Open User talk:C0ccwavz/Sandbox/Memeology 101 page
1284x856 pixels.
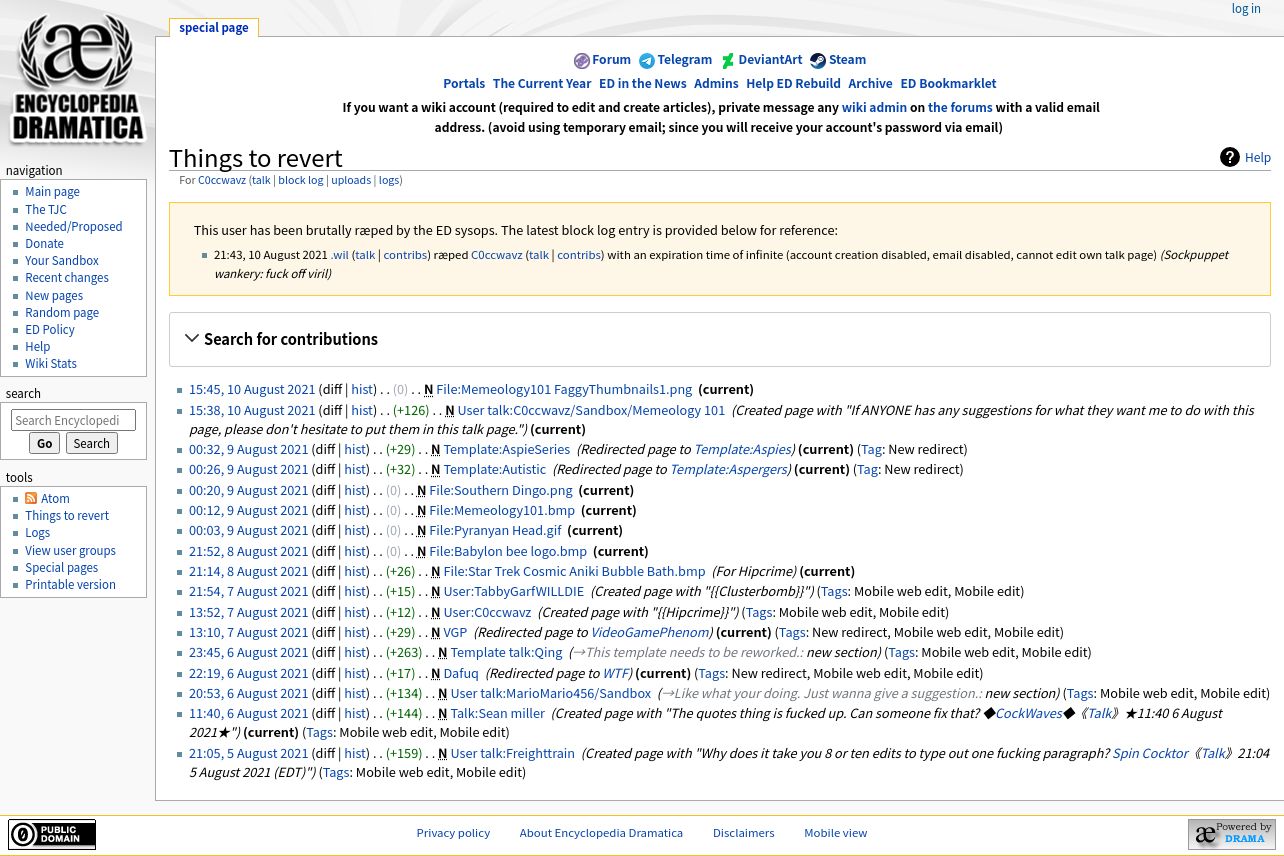(591, 410)
